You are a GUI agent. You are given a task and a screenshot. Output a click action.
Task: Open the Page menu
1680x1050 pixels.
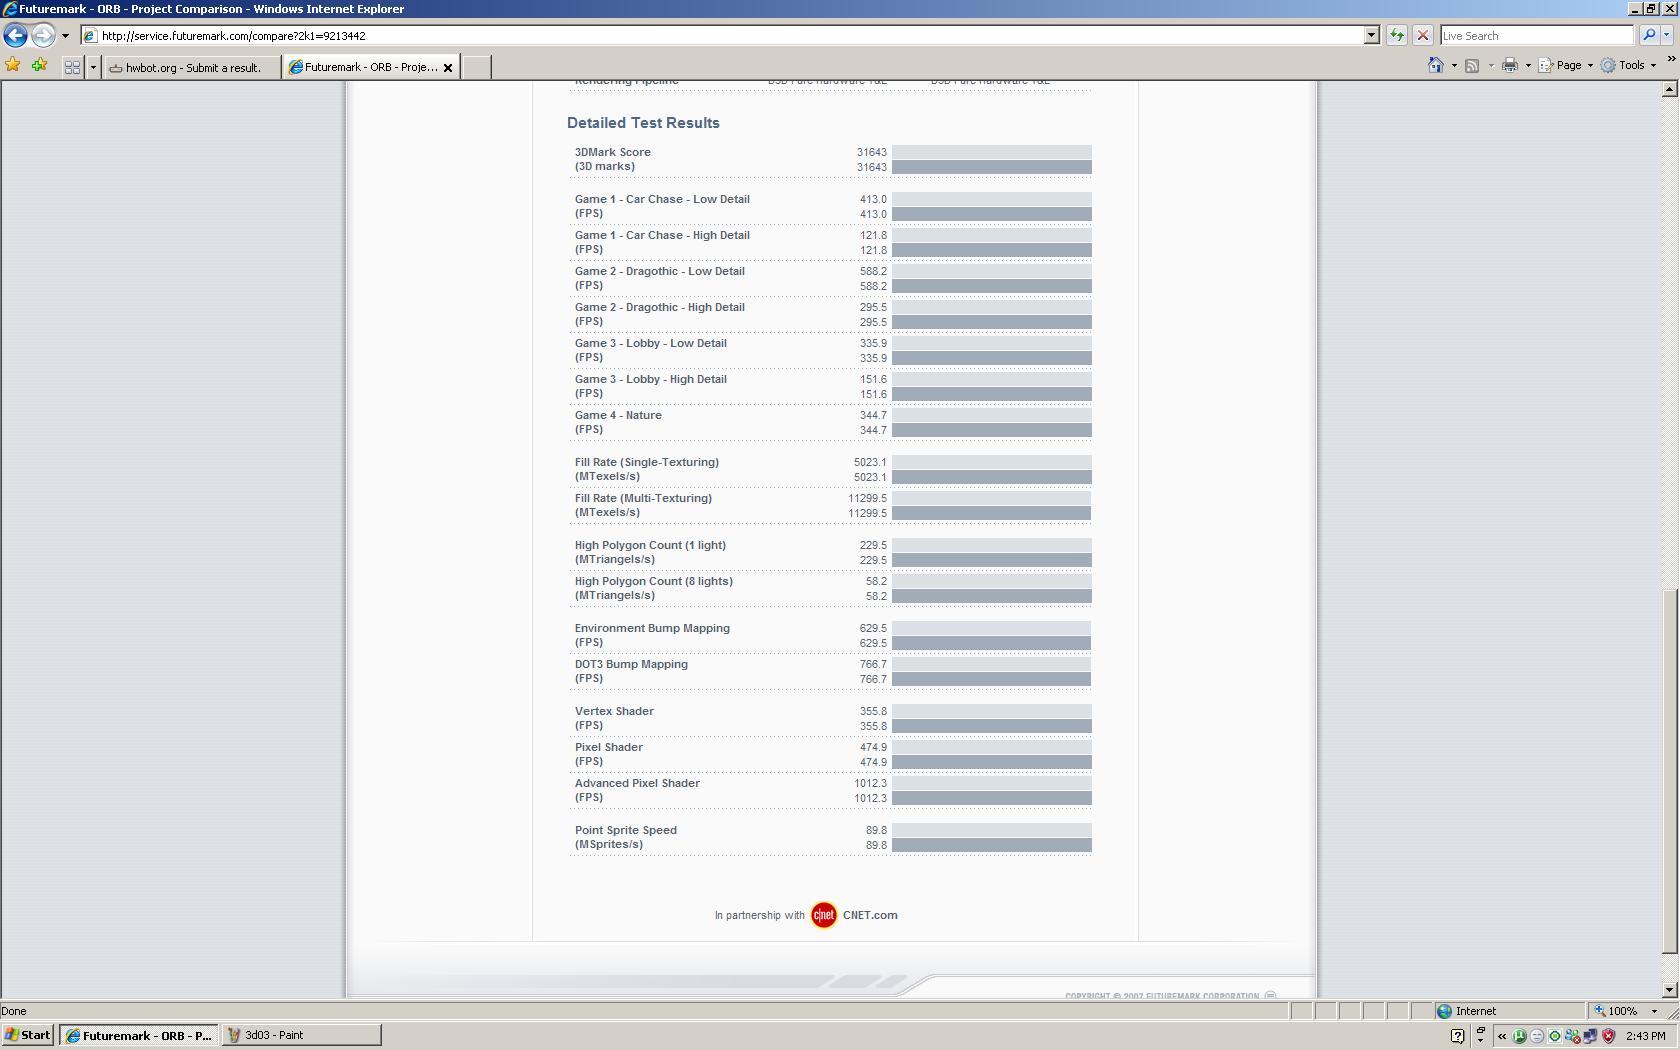(x=1565, y=66)
